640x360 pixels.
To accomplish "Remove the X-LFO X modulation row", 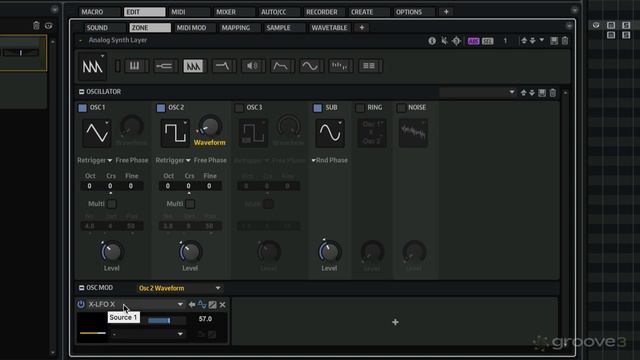I will tap(222, 304).
